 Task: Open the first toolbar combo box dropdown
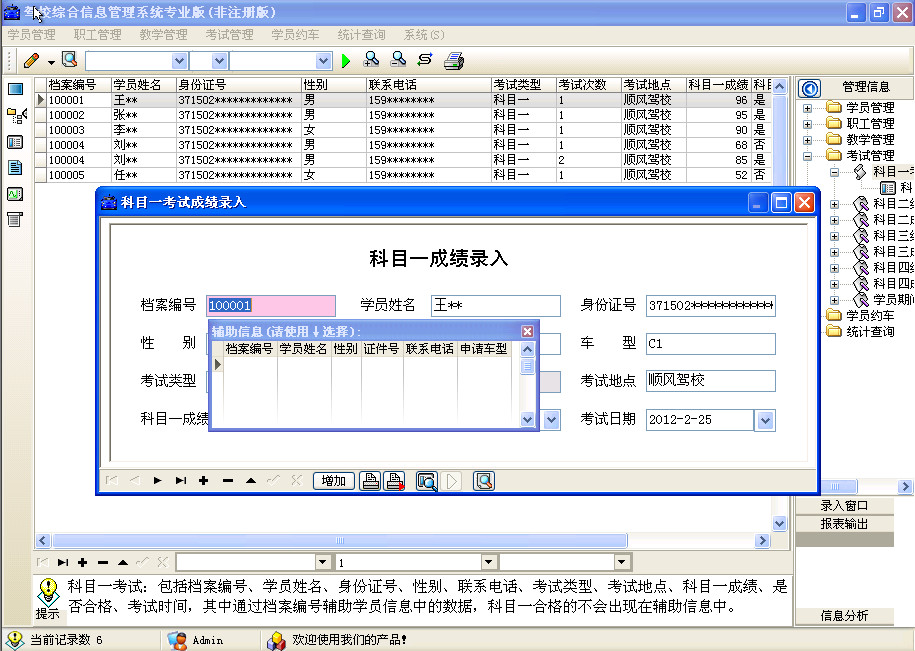(x=179, y=61)
